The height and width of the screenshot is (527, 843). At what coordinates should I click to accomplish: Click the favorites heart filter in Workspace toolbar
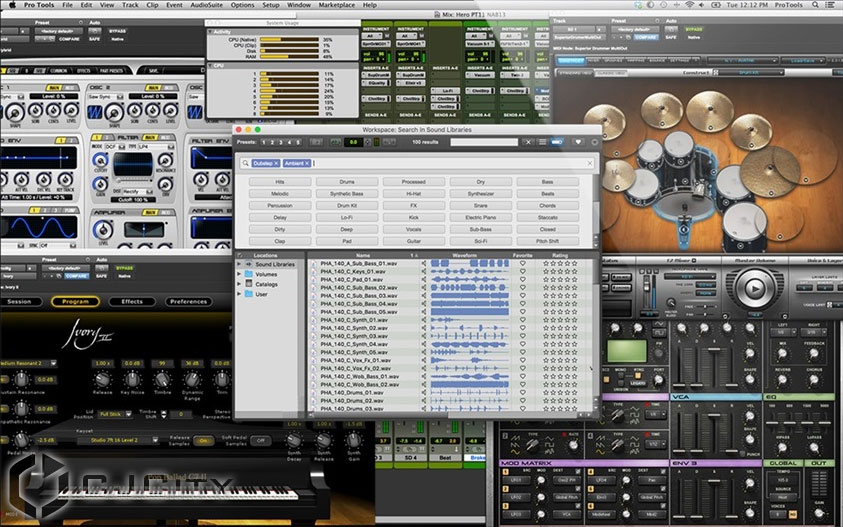[578, 143]
